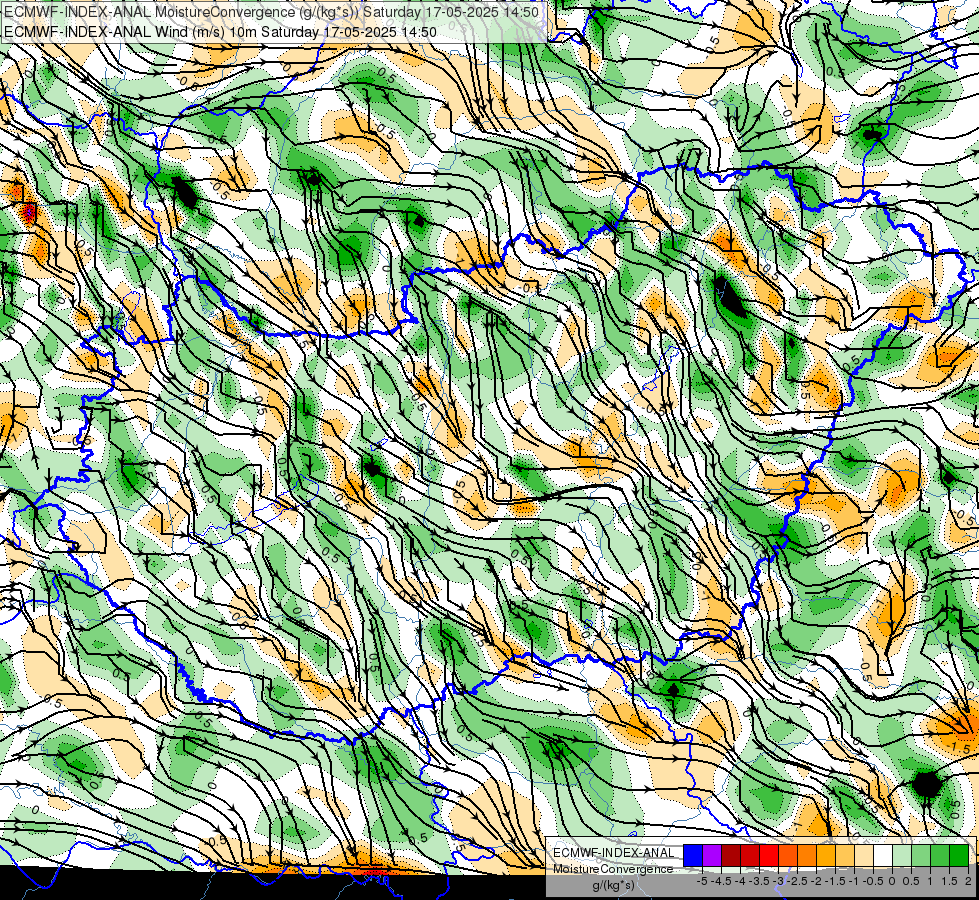Screen dimensions: 979x900
Task: Click the light green swatch between 0.5 and 1
Action: (x=921, y=856)
